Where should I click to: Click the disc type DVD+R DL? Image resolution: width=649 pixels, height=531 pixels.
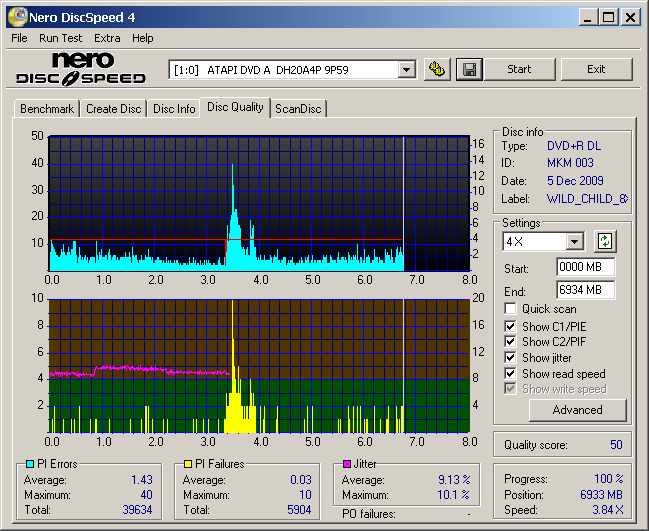tap(574, 146)
